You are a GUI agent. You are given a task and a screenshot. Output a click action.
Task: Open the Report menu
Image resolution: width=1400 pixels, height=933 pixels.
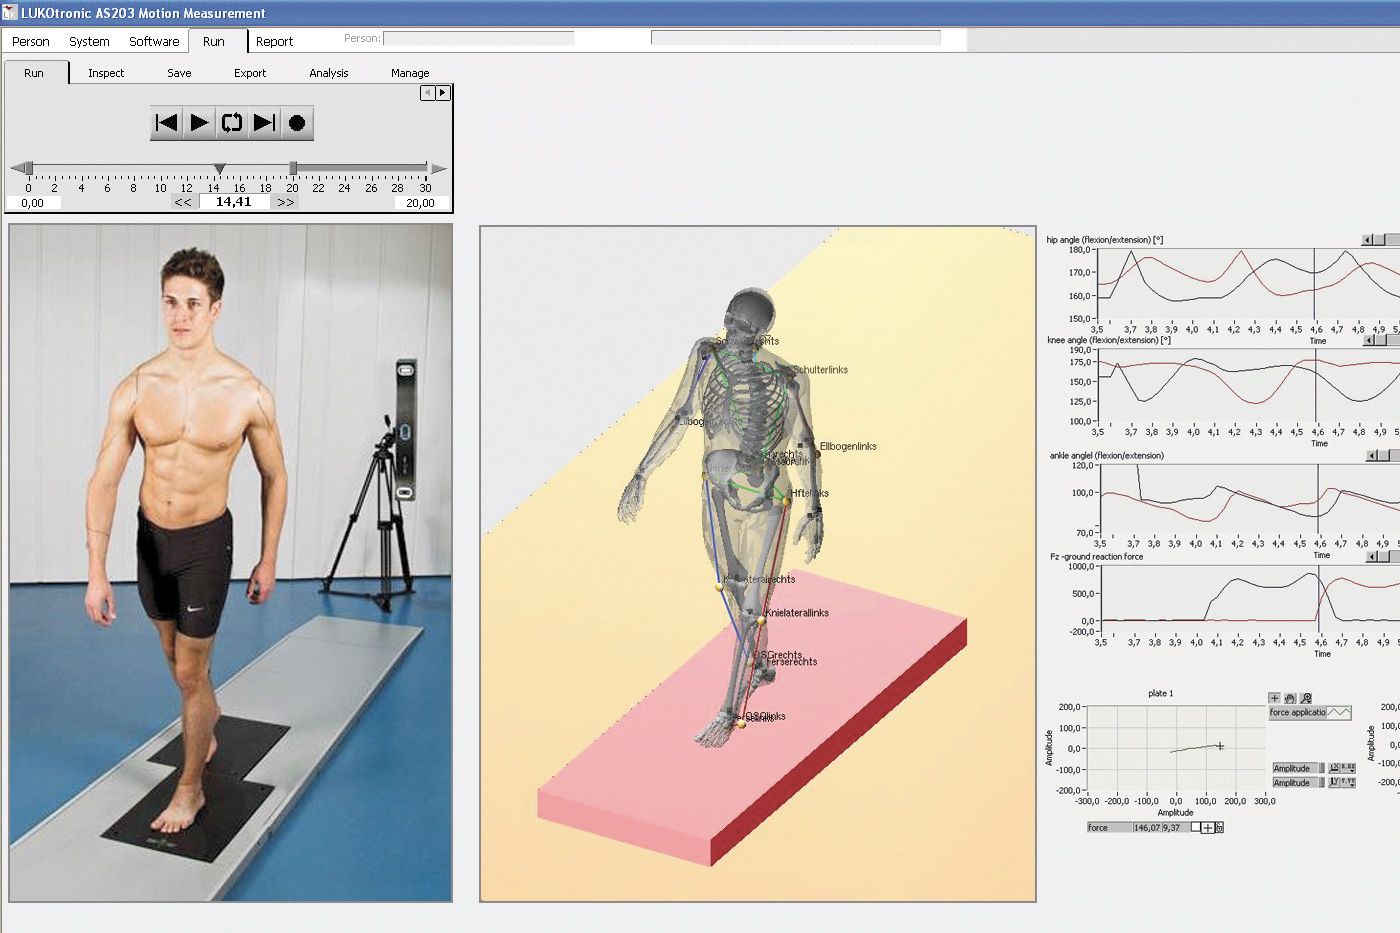274,42
